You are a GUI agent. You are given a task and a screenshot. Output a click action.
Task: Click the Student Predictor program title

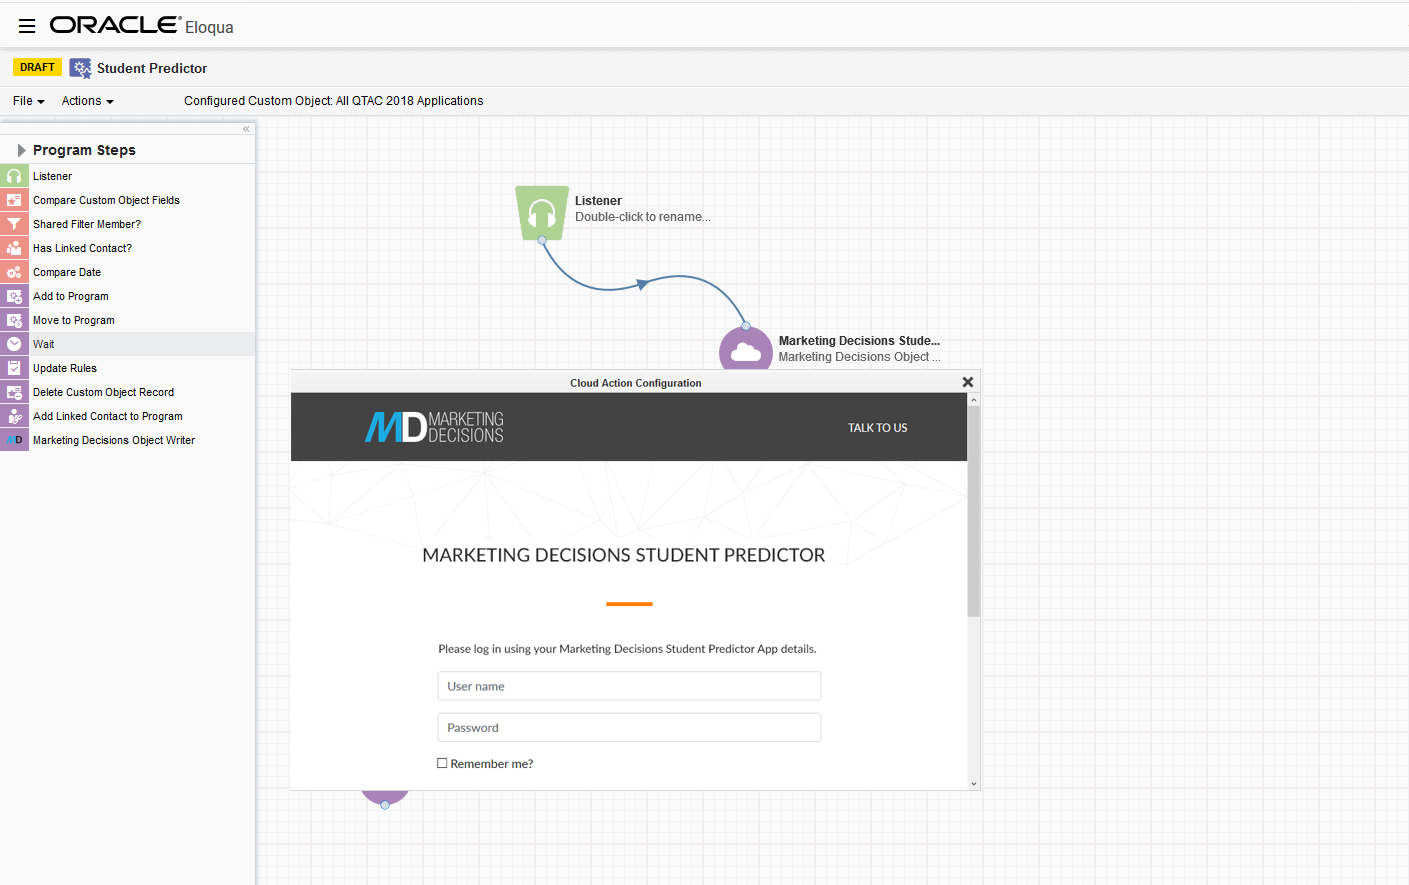point(152,68)
